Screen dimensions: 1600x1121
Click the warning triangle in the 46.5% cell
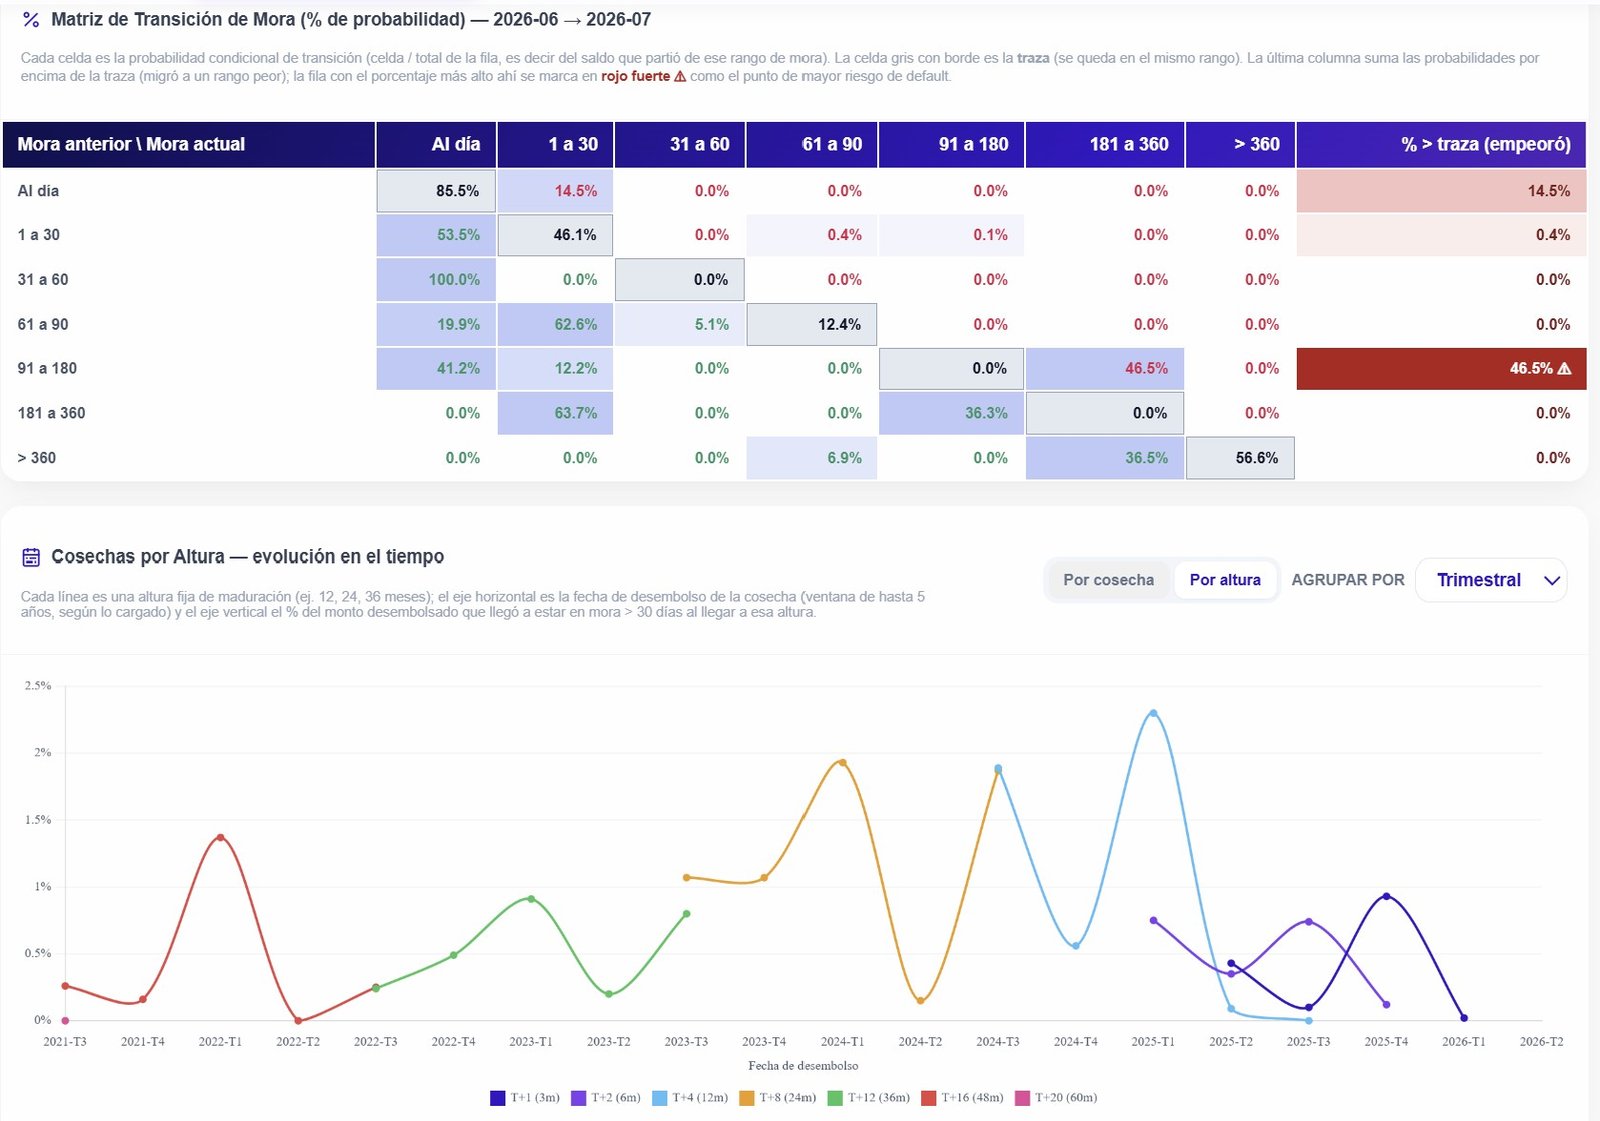pyautogui.click(x=1565, y=369)
